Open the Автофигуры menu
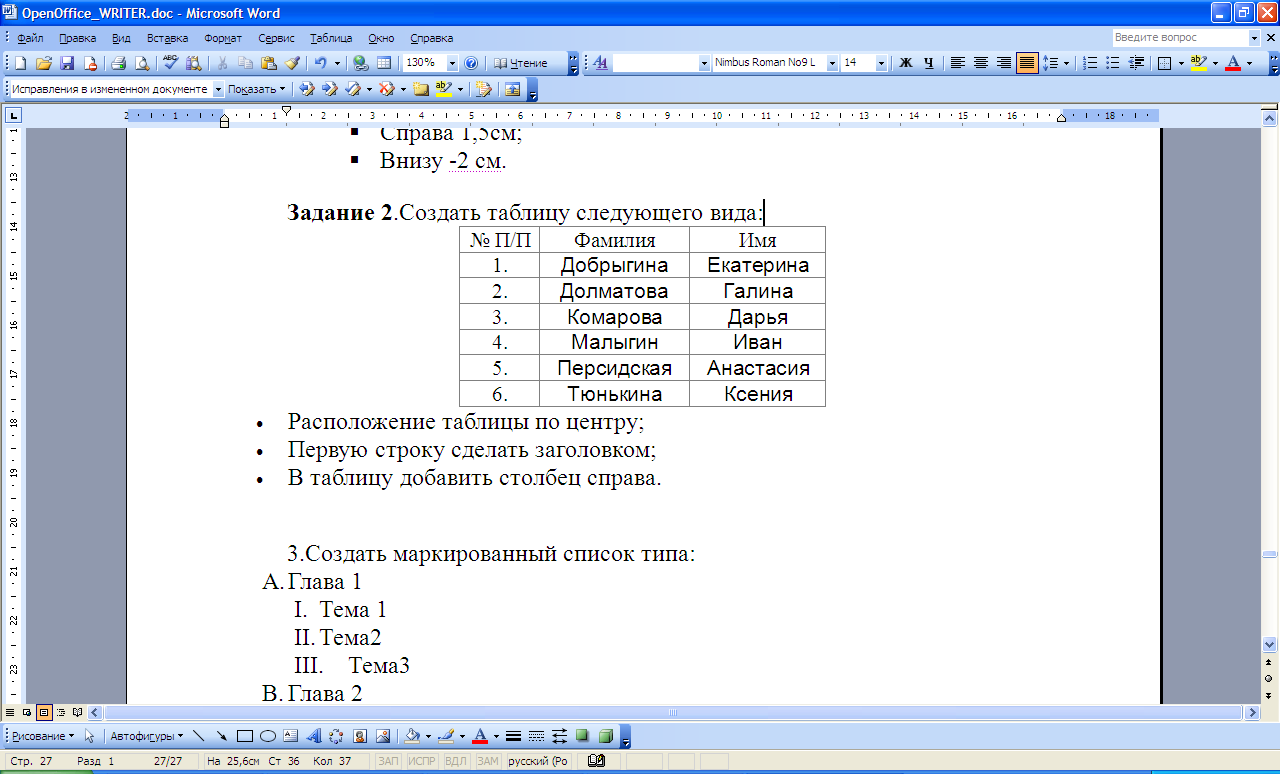1280x774 pixels. click(147, 736)
